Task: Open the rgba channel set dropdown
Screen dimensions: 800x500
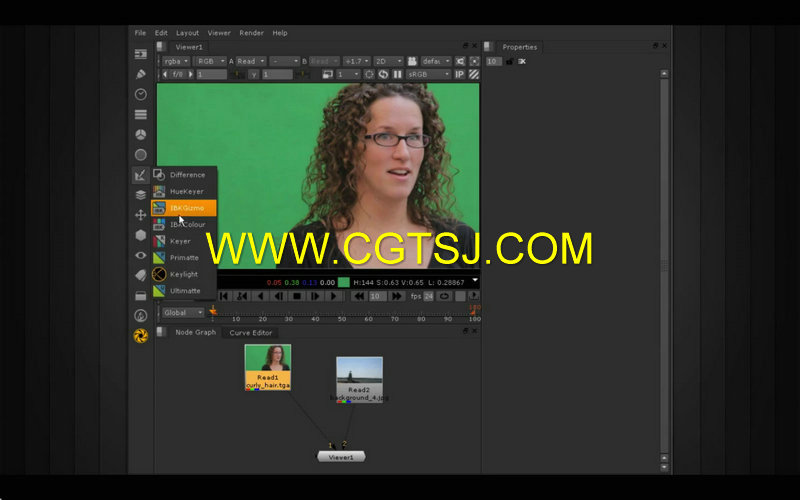Action: 177,61
